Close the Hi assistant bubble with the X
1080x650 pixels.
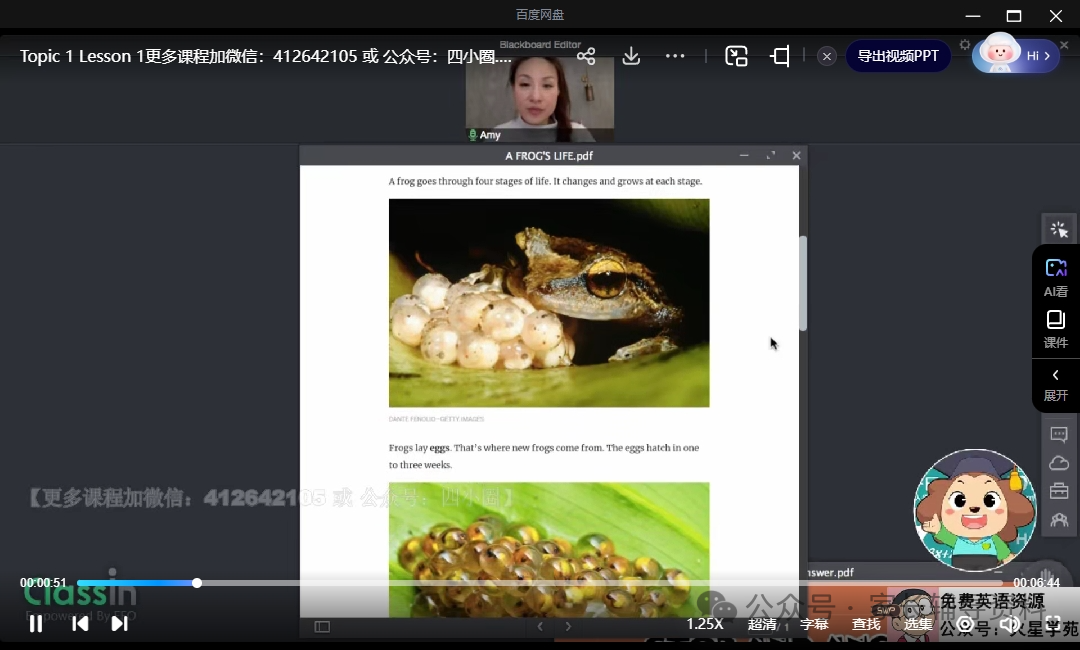point(1064,45)
